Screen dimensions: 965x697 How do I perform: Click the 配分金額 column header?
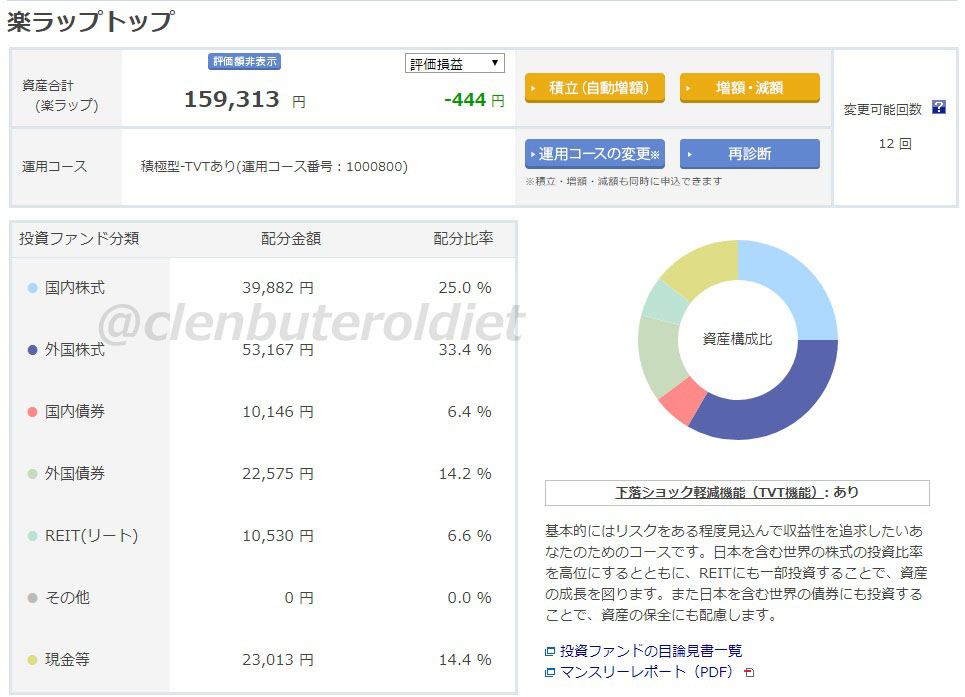(290, 239)
